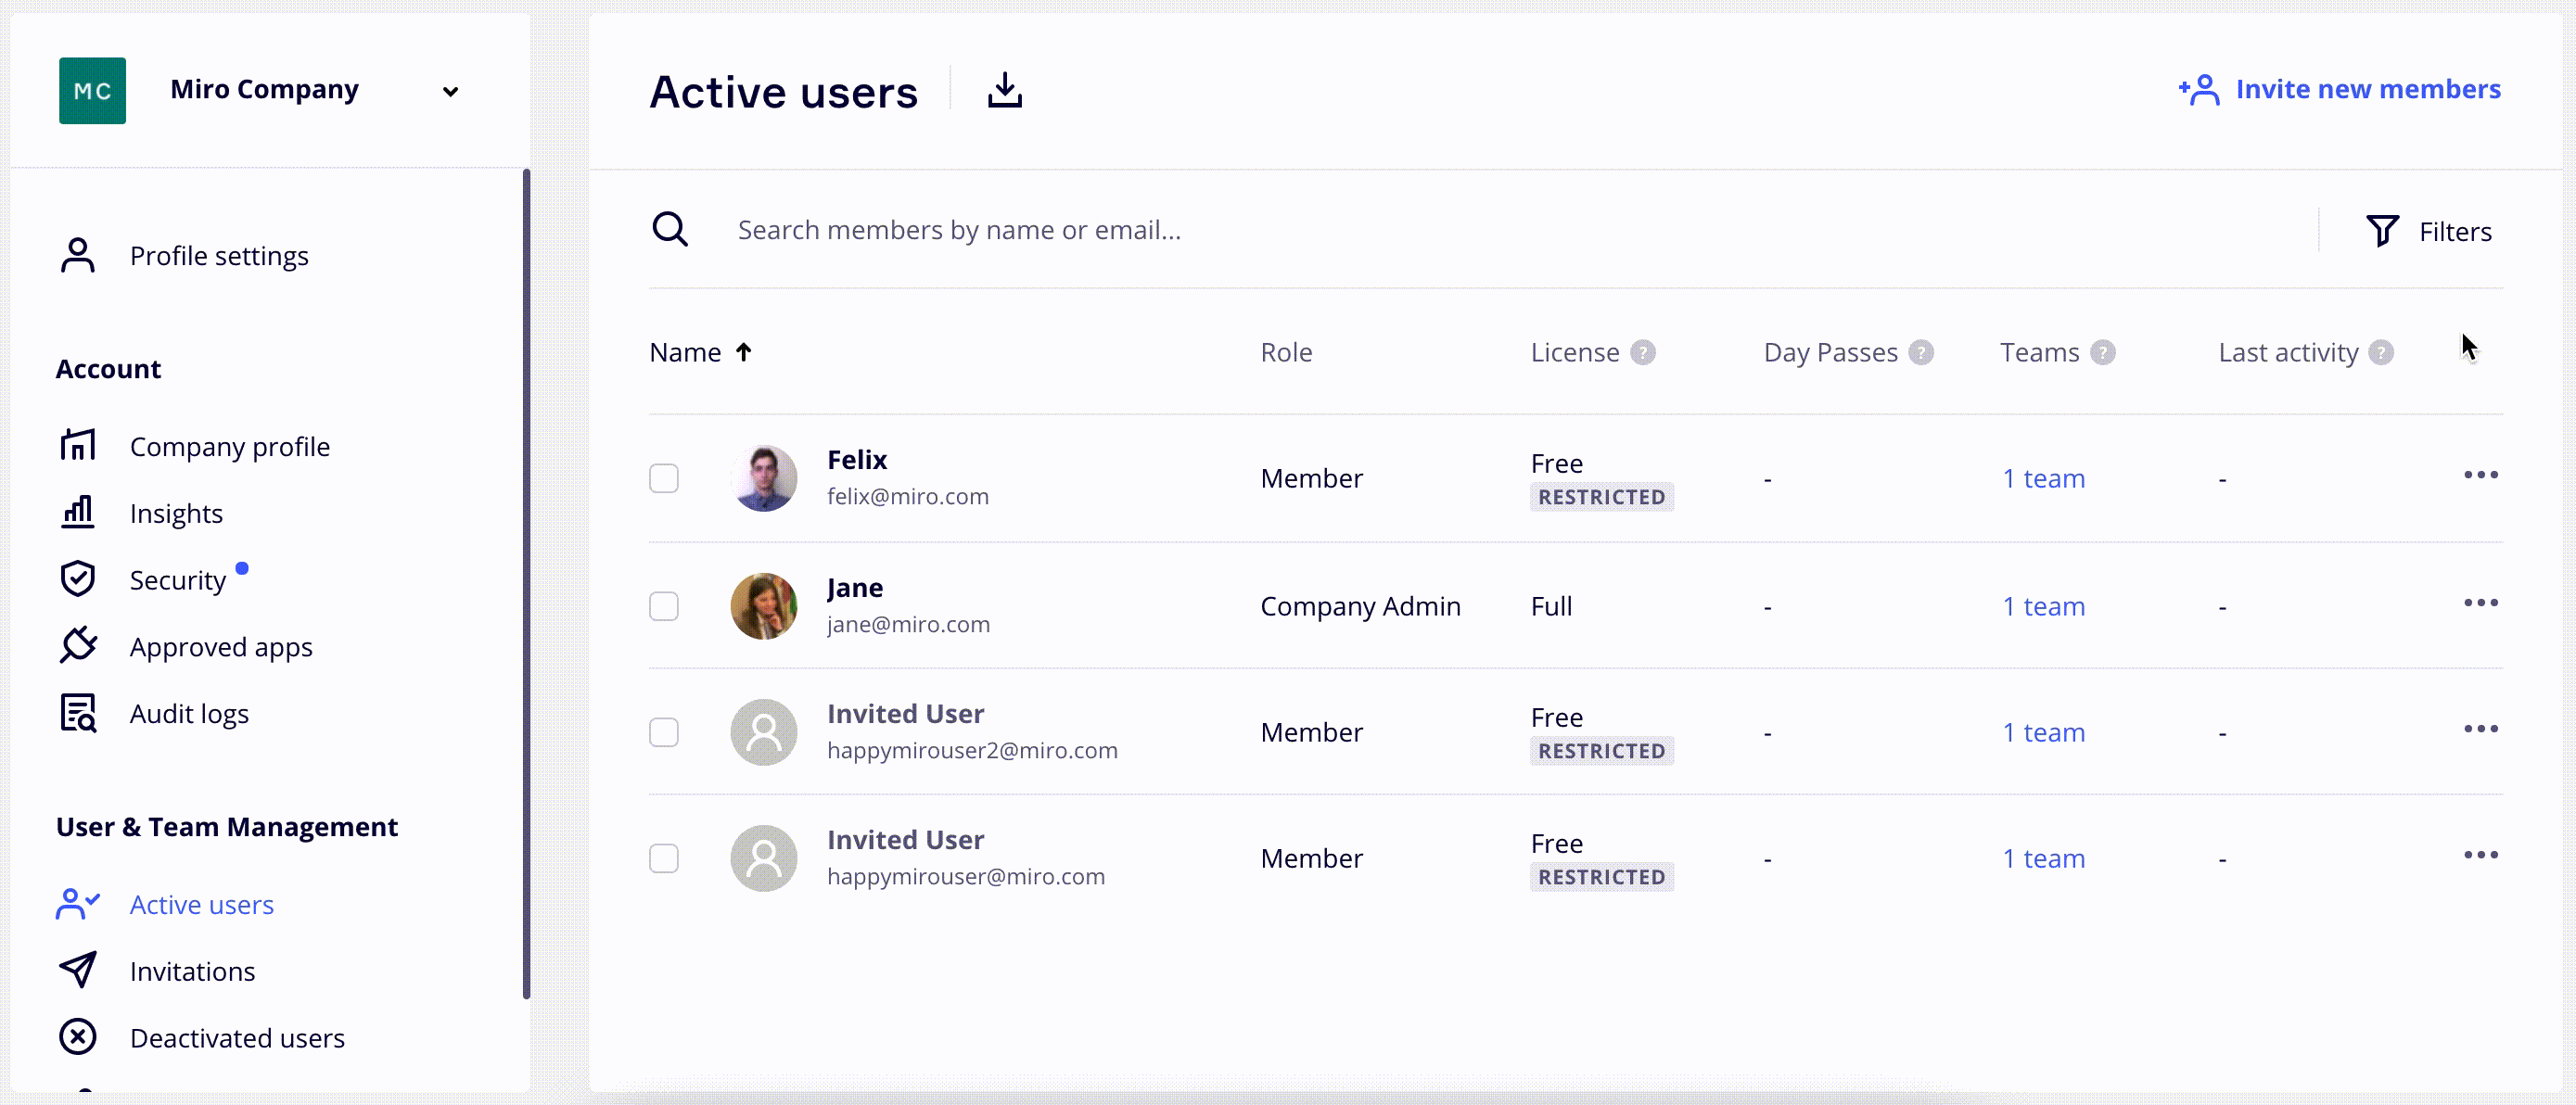The image size is (2576, 1105).
Task: Click placeholder avatar for happymirouser2@miro.com
Action: pos(764,732)
